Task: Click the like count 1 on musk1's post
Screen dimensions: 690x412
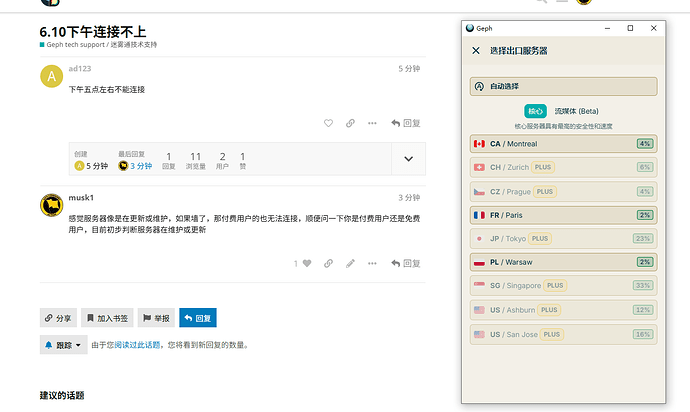Action: click(296, 263)
